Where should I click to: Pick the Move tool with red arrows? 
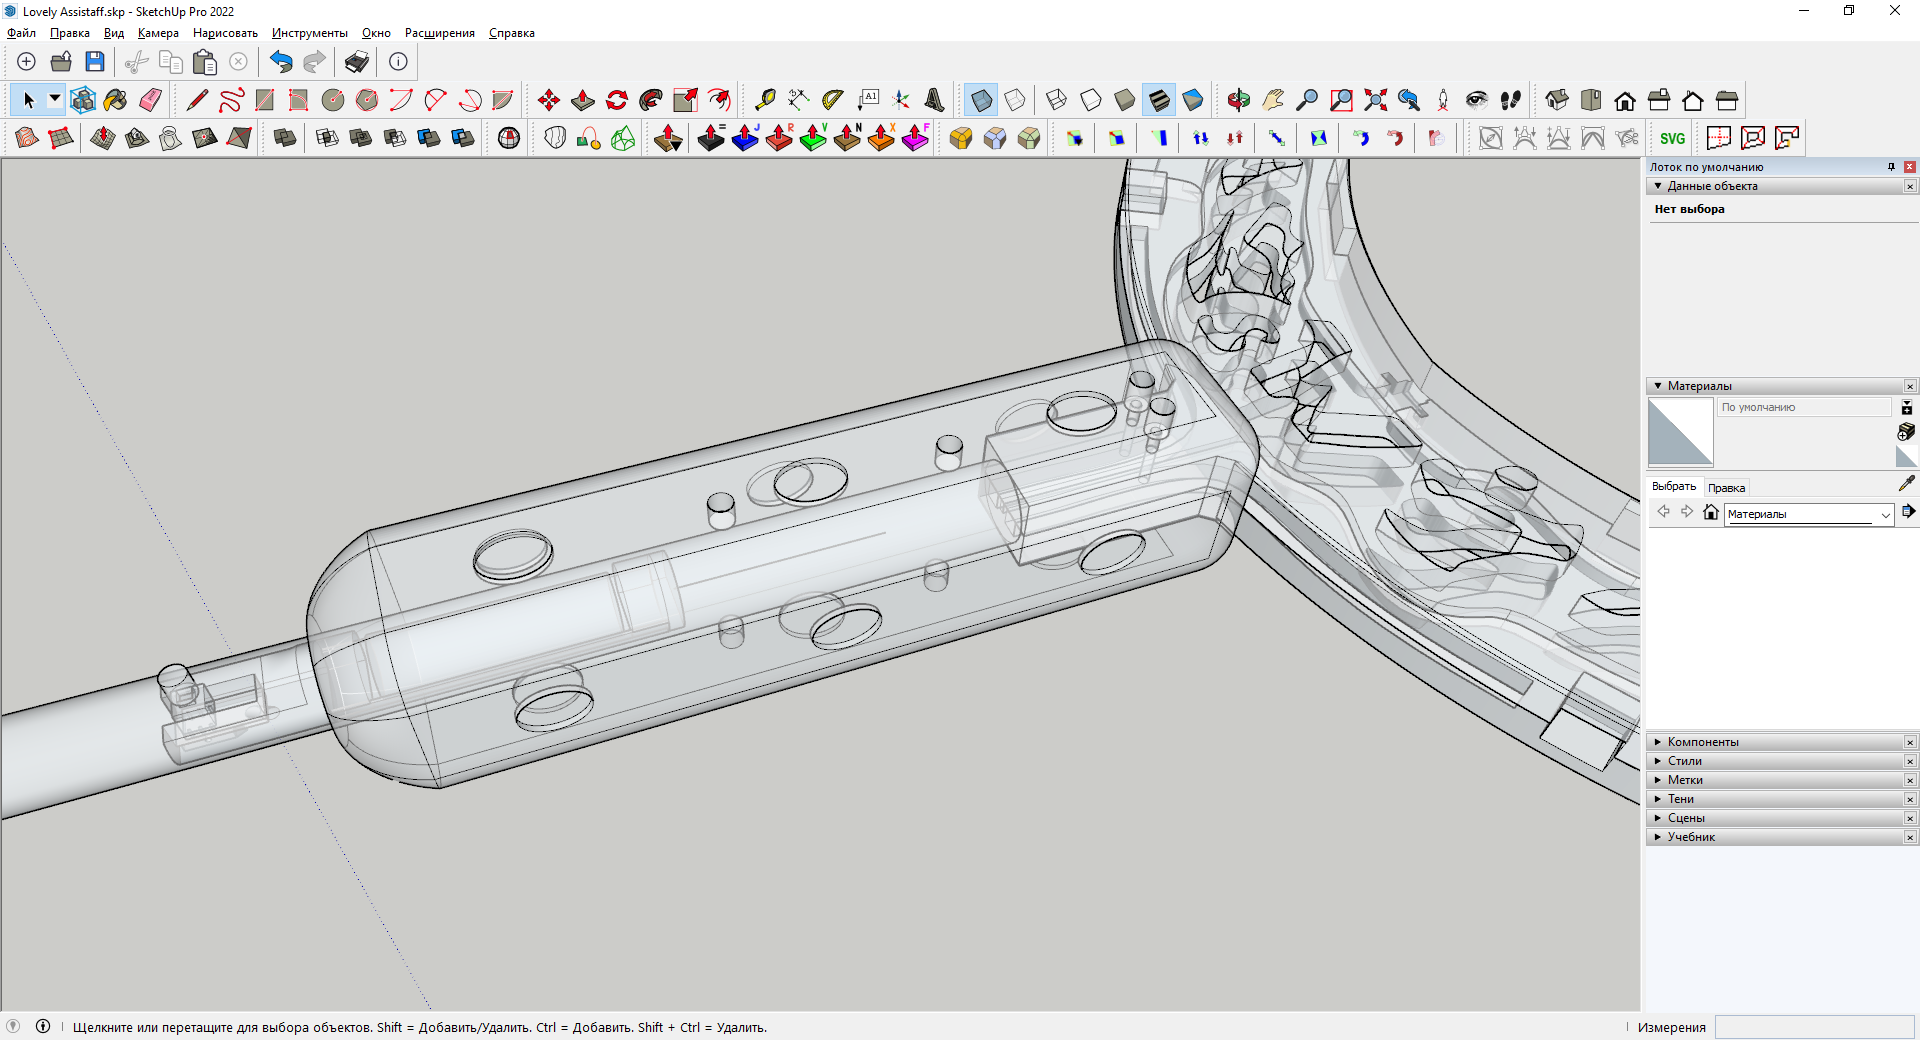point(548,100)
